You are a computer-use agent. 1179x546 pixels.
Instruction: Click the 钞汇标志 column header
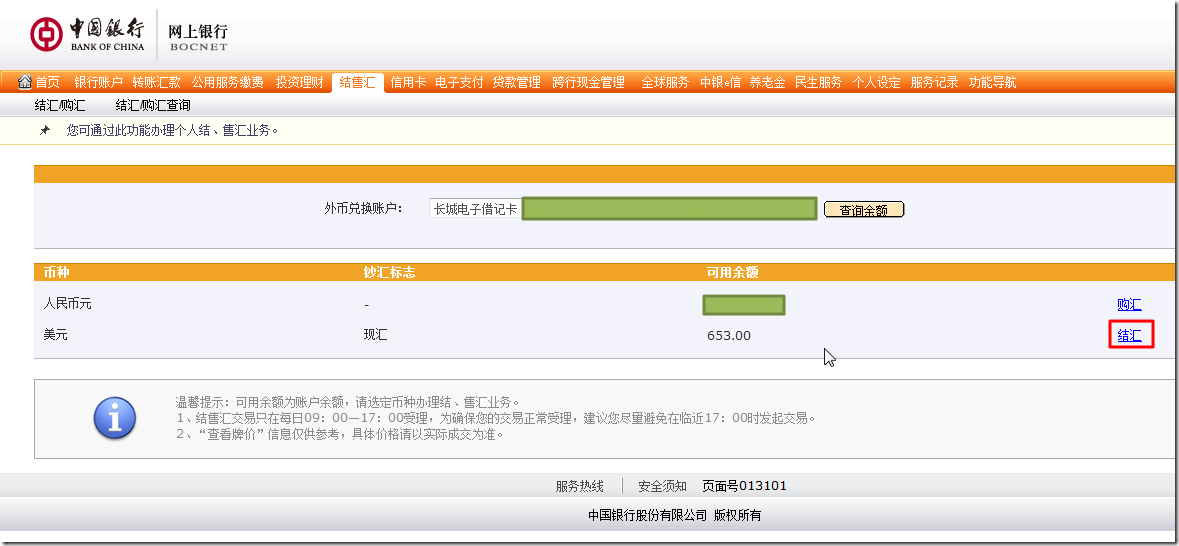pos(389,272)
